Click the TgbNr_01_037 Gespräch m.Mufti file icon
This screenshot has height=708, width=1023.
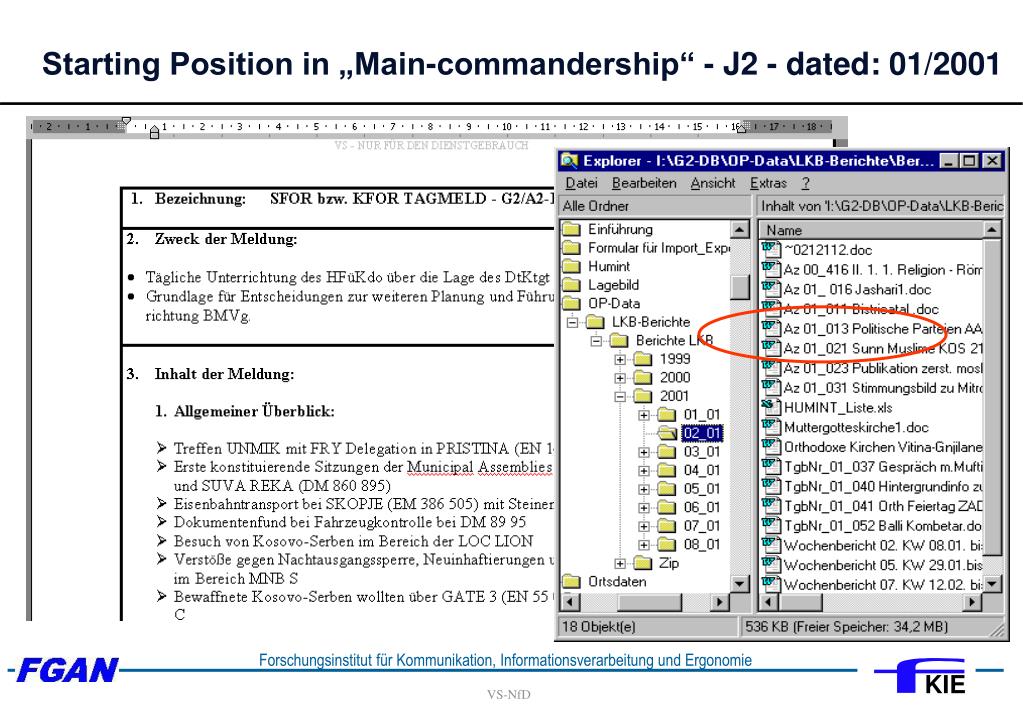(771, 467)
